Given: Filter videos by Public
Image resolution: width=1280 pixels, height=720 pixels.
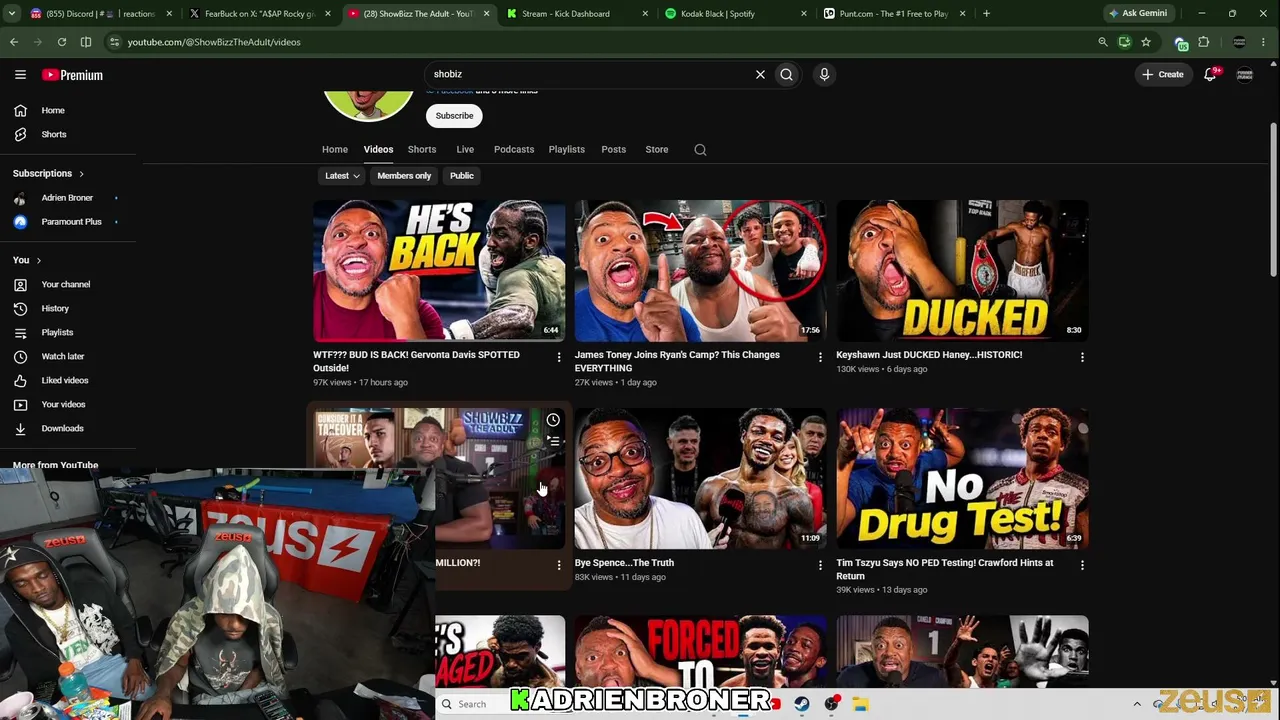Looking at the screenshot, I should click(x=462, y=176).
